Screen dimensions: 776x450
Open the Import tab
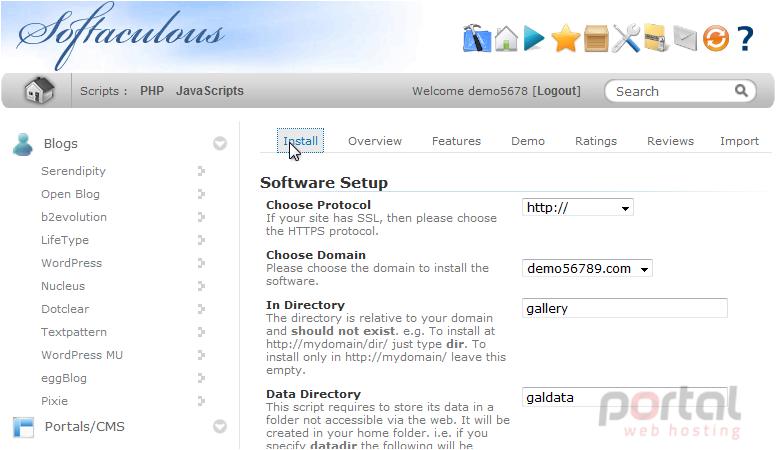tap(739, 141)
